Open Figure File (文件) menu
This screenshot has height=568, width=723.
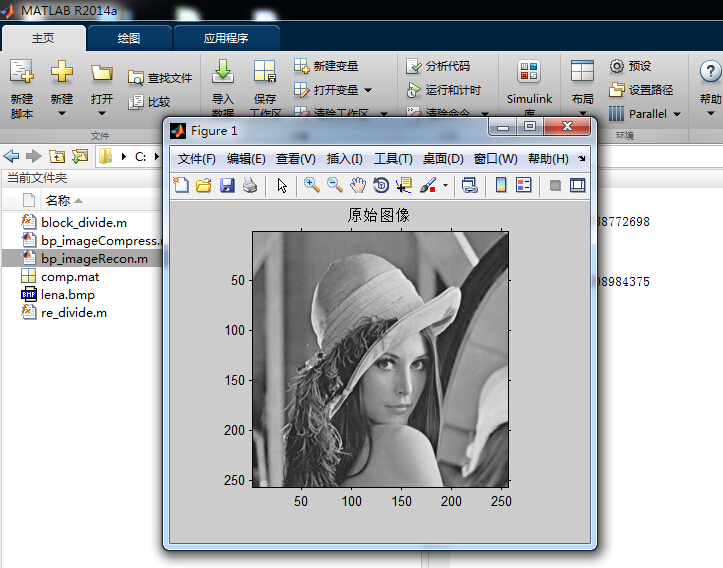(197, 159)
